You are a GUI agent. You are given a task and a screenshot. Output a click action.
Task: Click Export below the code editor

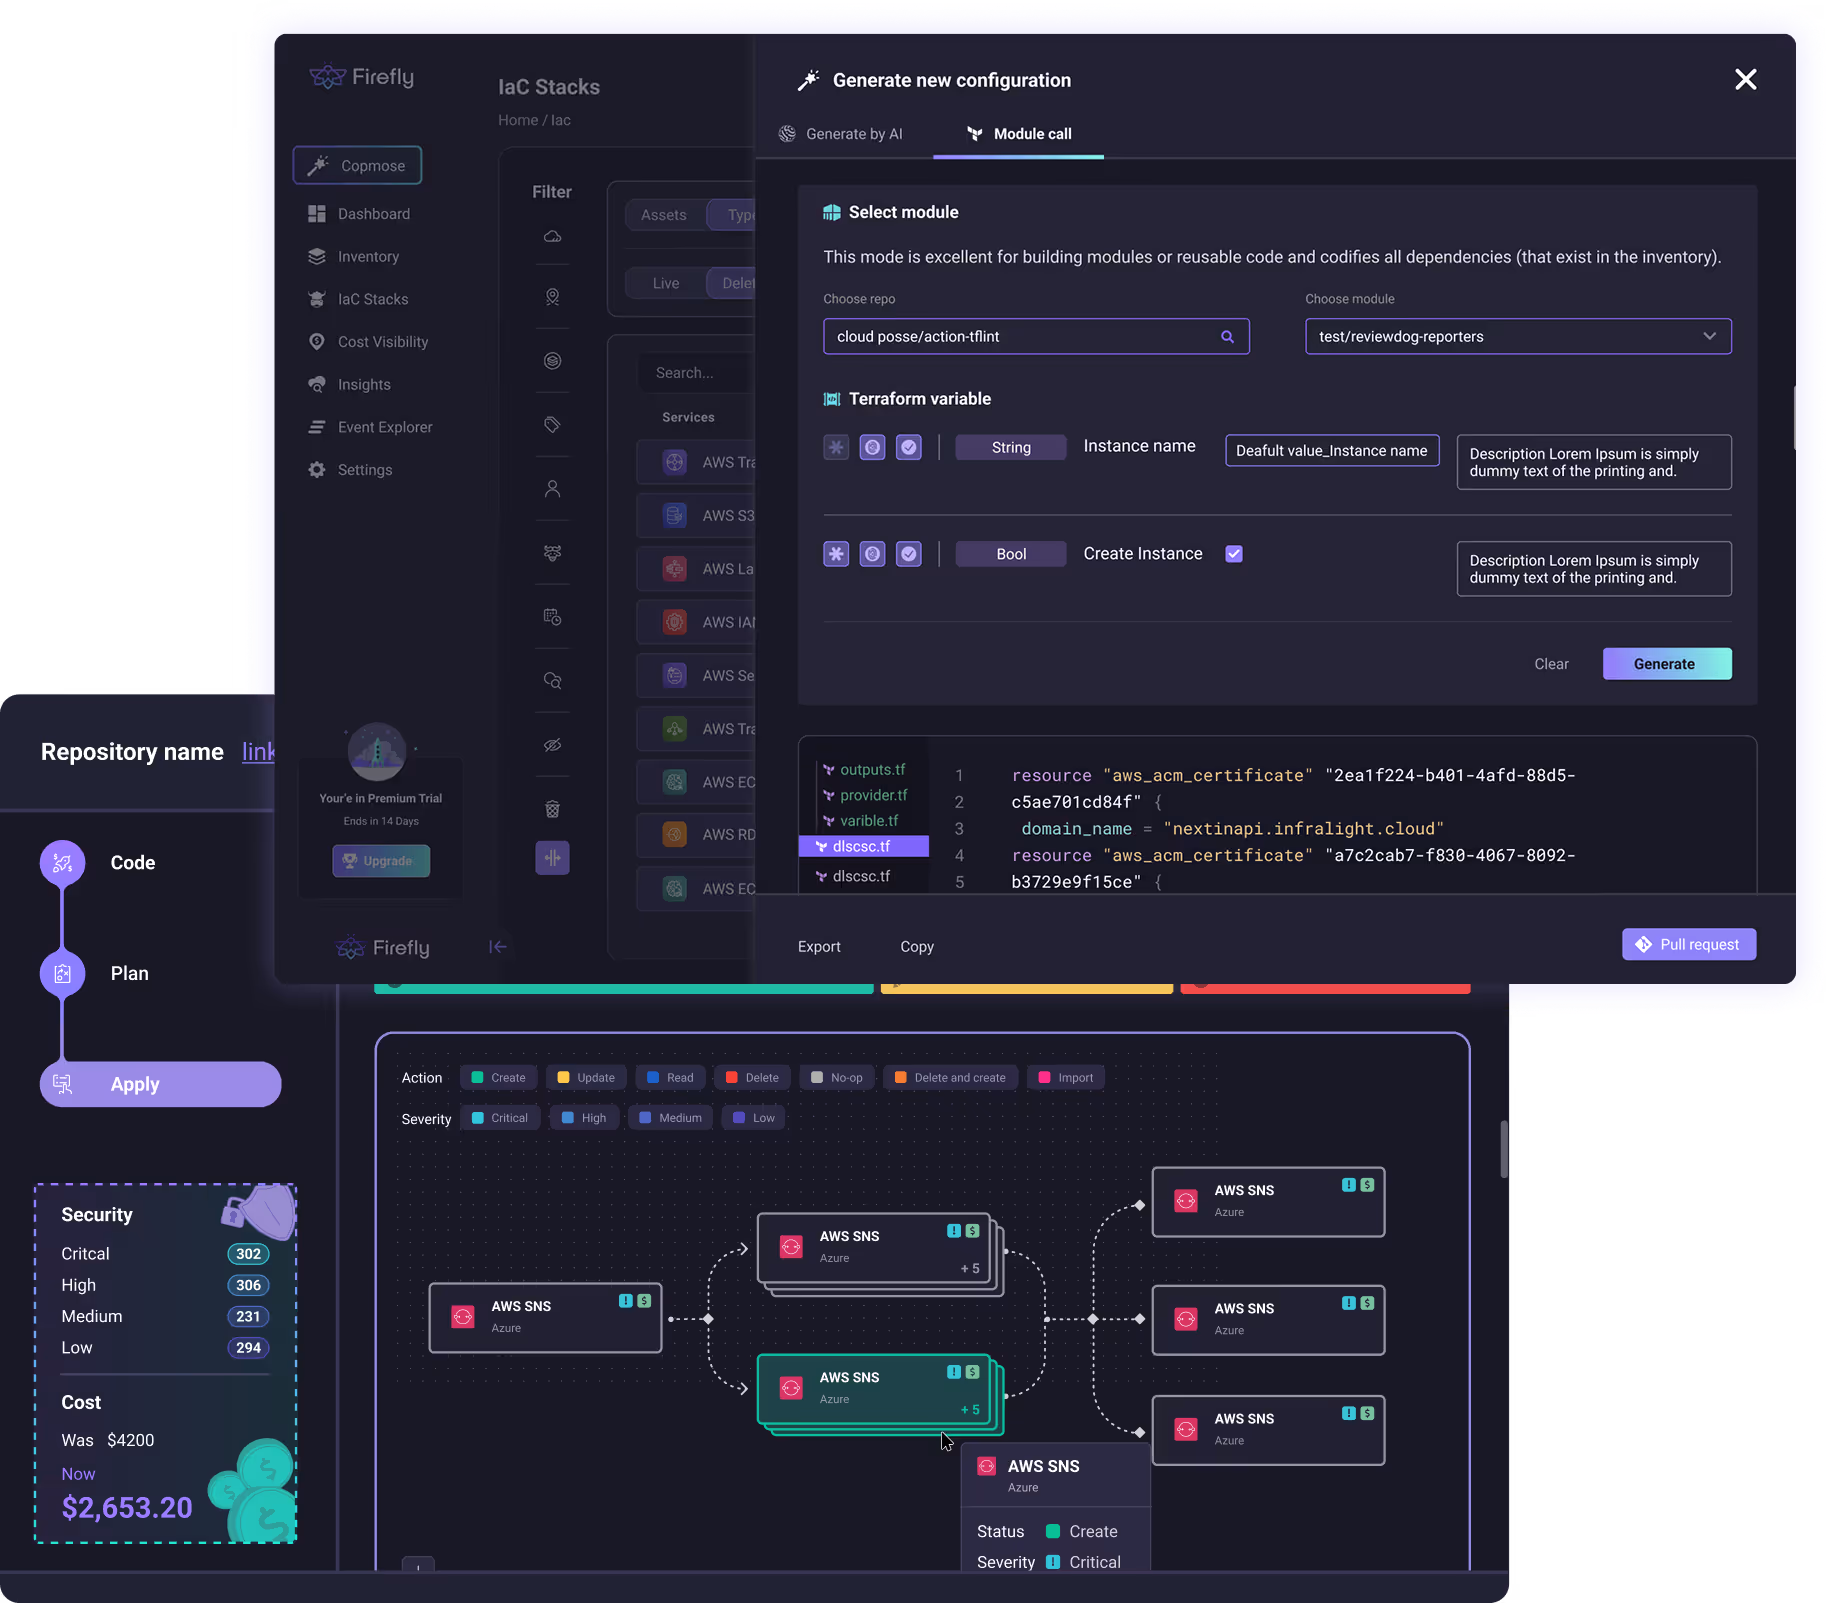(x=819, y=947)
